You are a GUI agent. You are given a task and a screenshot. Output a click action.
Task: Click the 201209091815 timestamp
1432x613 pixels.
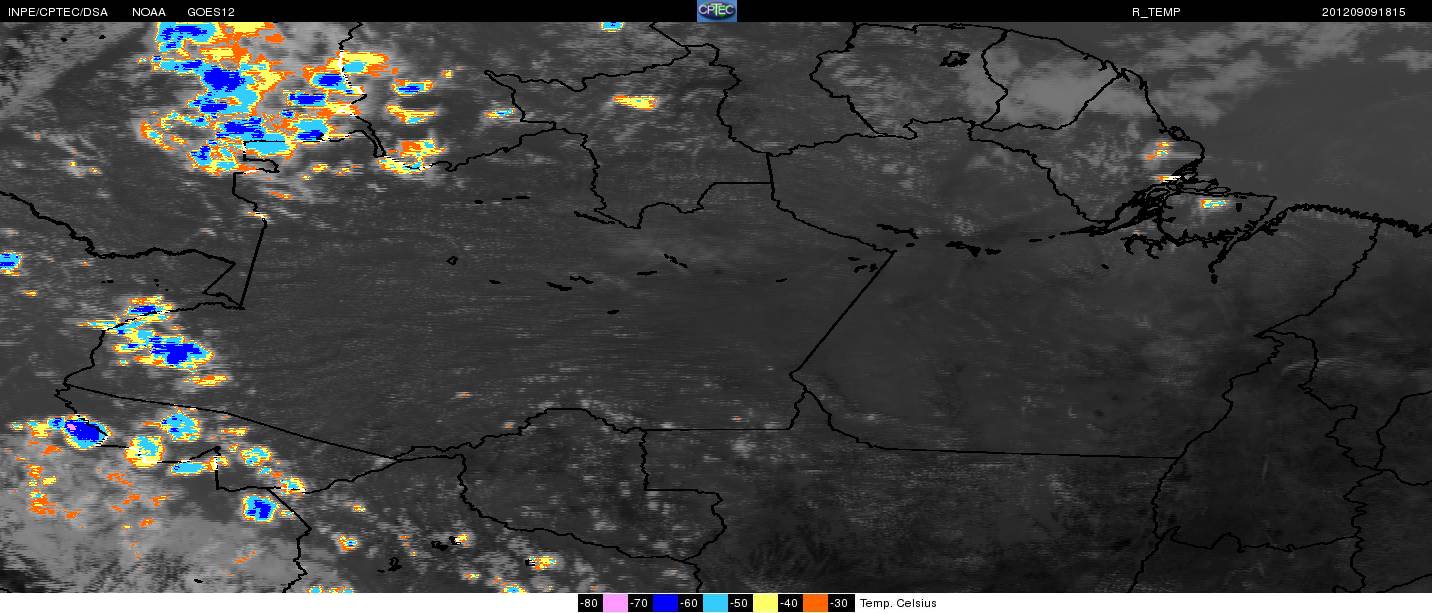[x=1363, y=12]
